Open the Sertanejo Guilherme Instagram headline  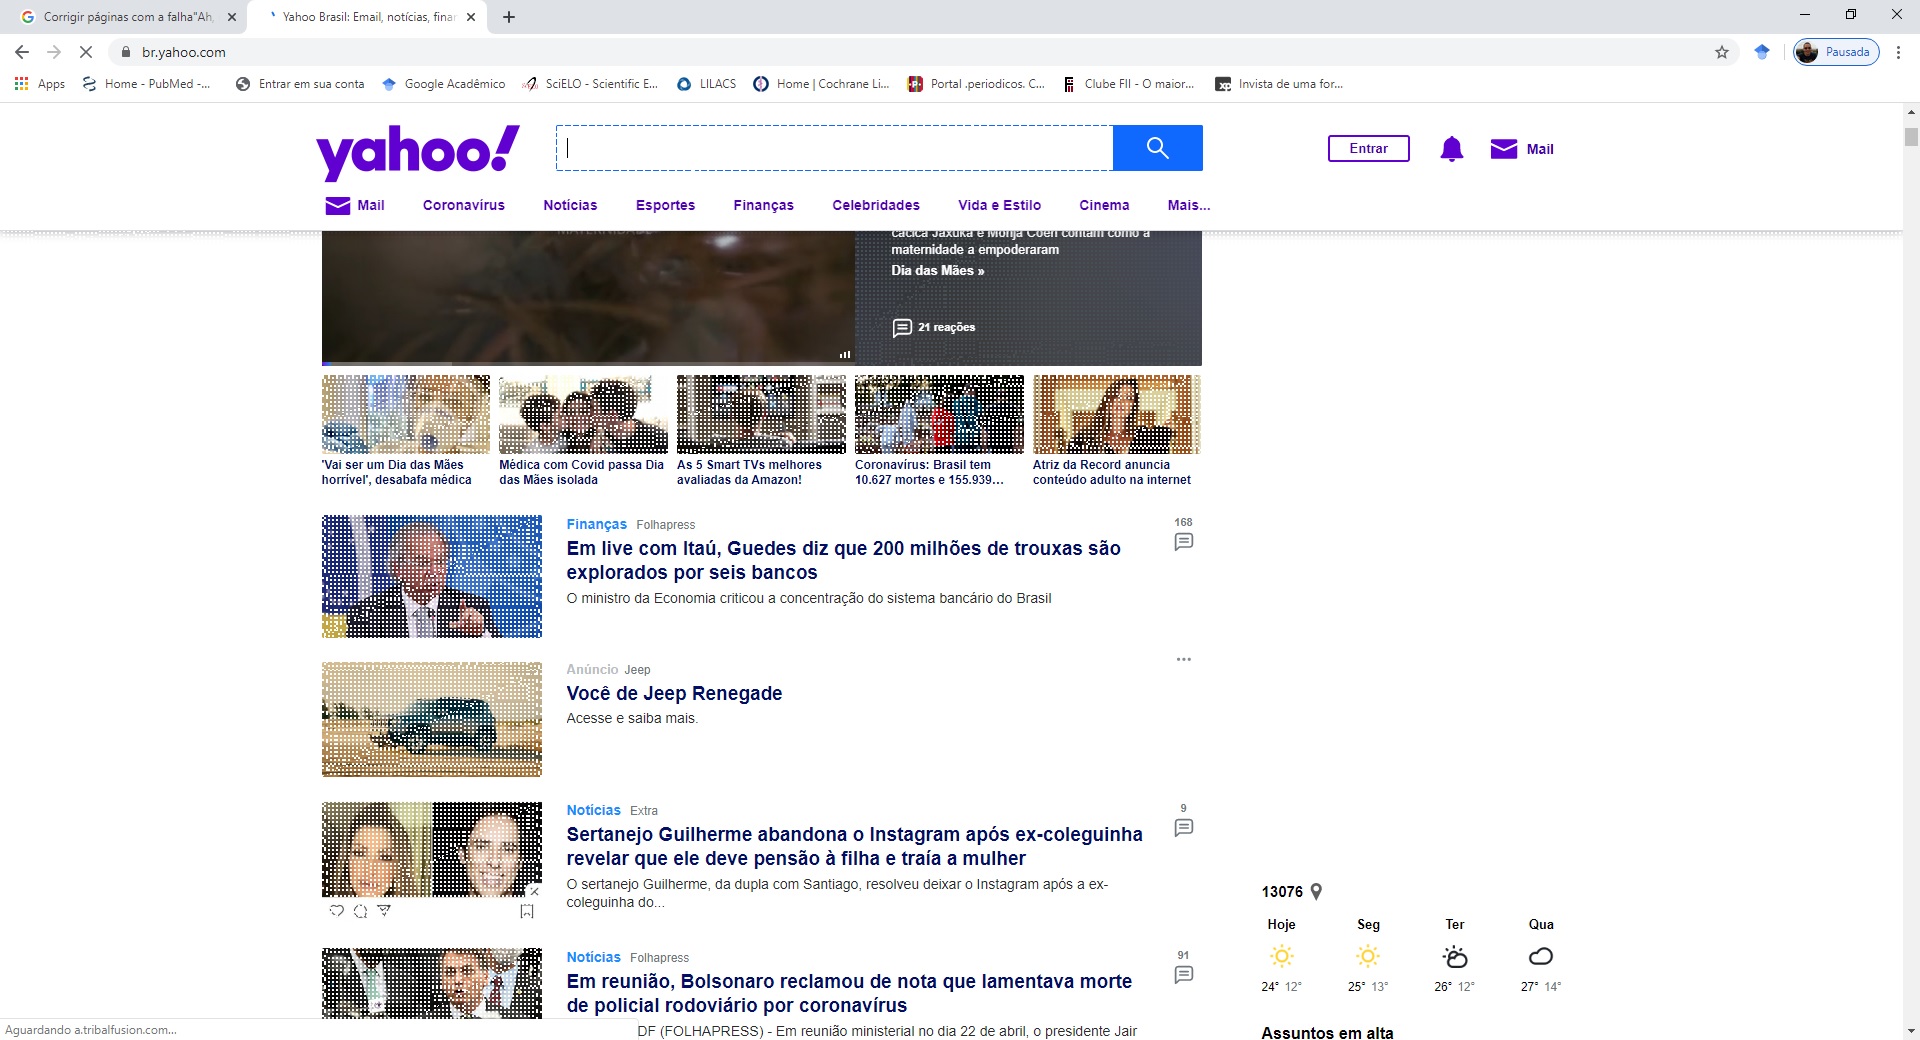click(x=854, y=846)
